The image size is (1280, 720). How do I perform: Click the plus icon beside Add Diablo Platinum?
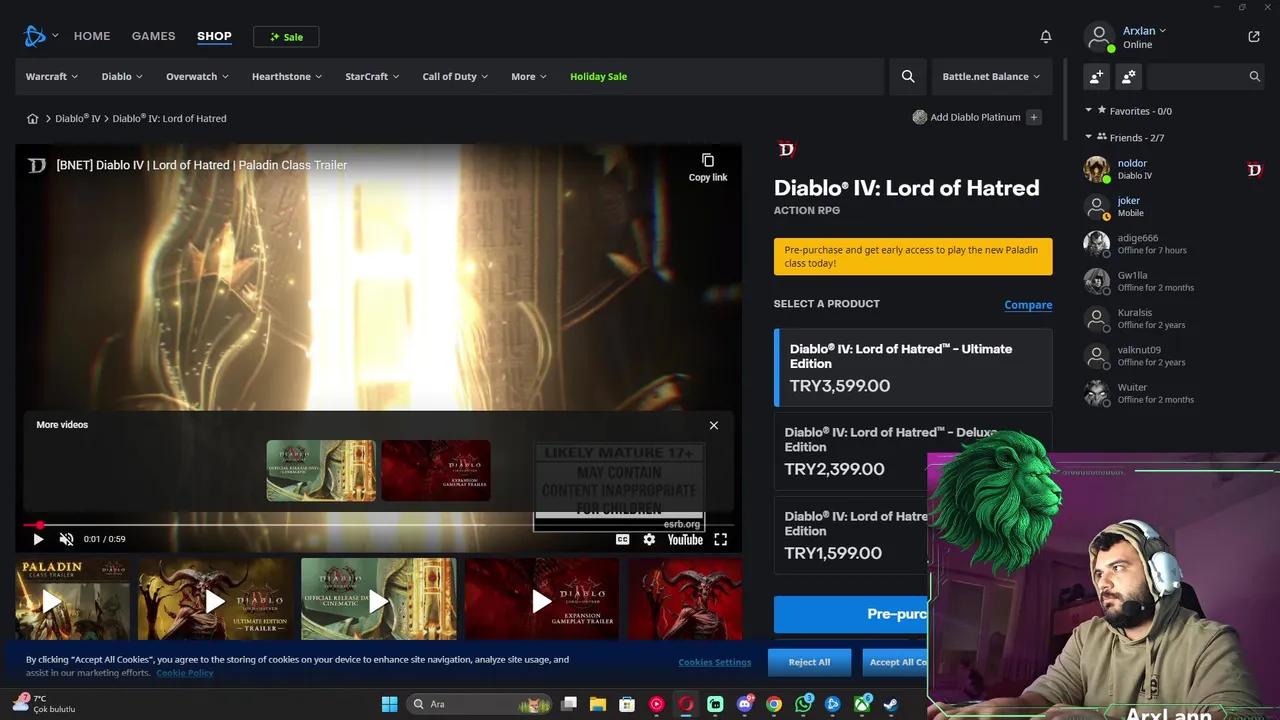click(1034, 117)
